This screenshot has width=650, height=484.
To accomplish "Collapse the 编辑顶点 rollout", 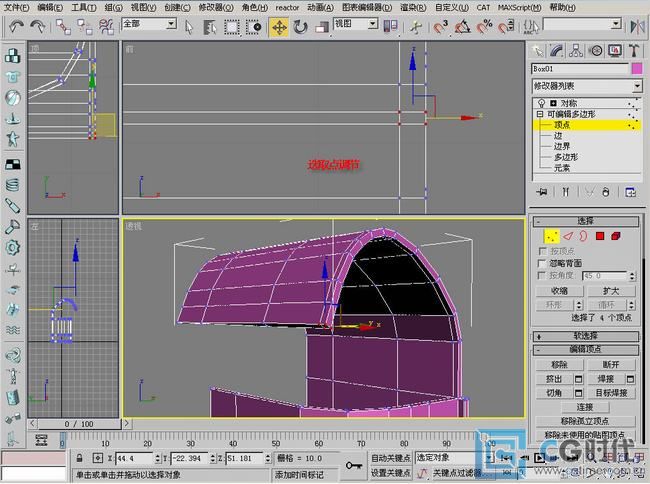I will 585,350.
